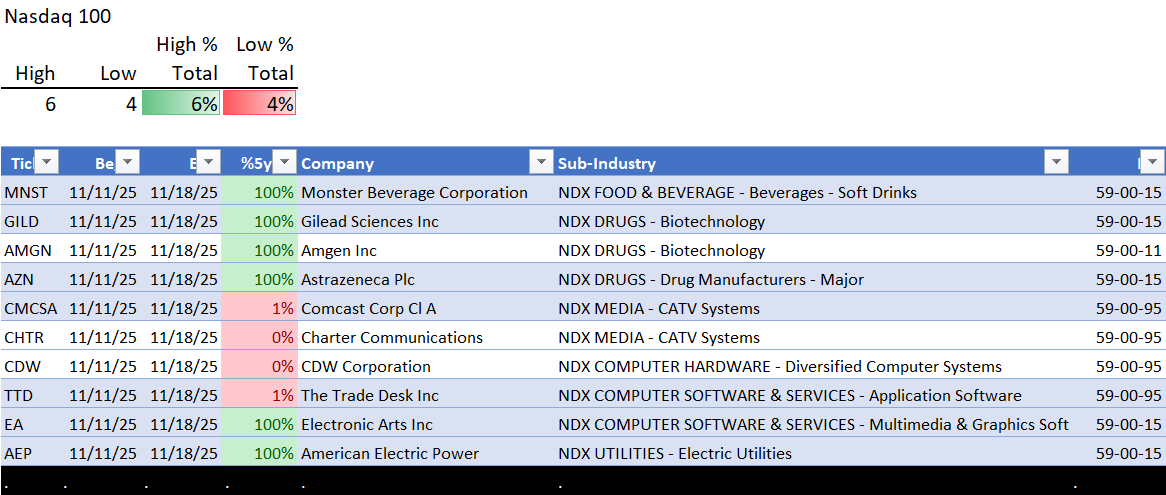Image resolution: width=1166 pixels, height=495 pixels.
Task: Expand the Company column filter arrow
Action: pyautogui.click(x=541, y=163)
